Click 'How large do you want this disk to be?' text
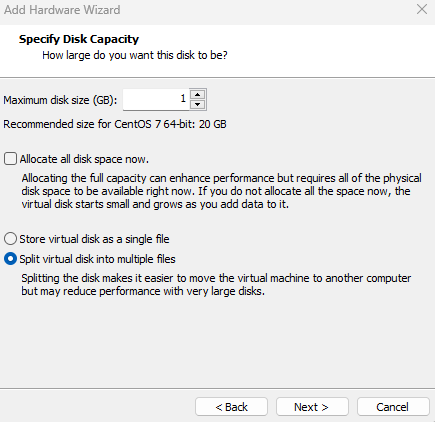The image size is (435, 422). pyautogui.click(x=135, y=55)
